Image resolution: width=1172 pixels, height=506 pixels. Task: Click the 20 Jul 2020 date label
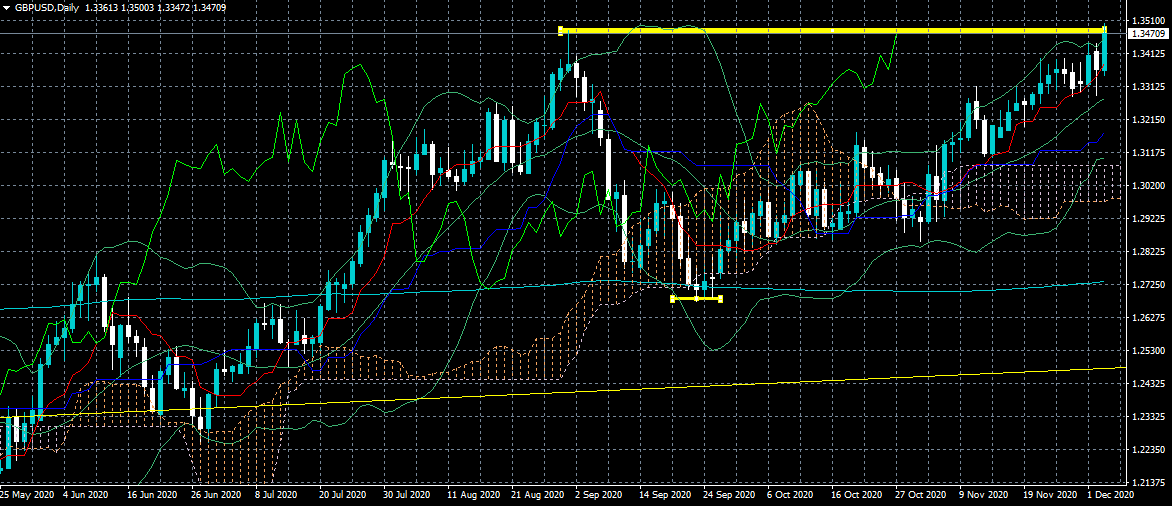click(x=344, y=495)
